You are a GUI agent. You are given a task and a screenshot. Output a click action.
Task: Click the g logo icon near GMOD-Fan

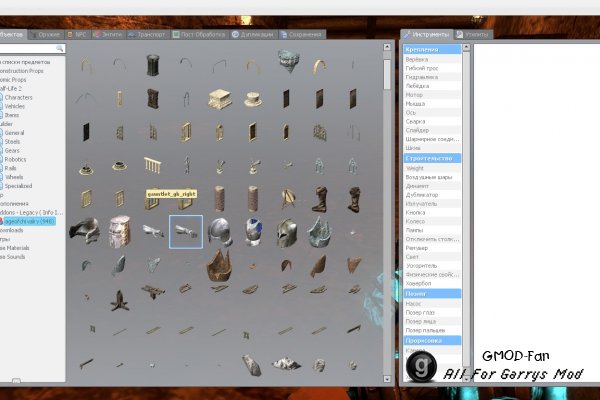422,365
